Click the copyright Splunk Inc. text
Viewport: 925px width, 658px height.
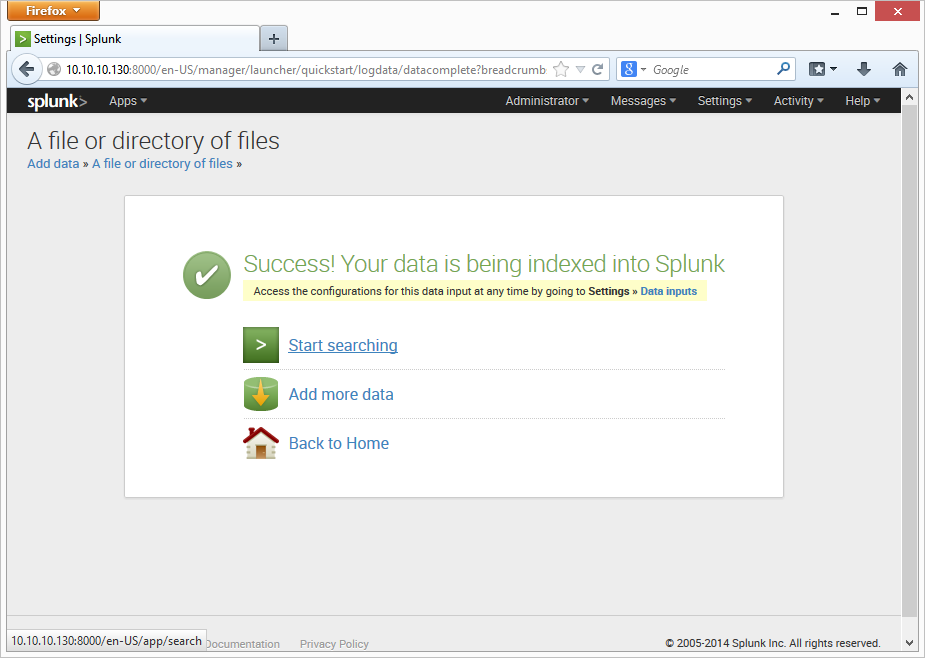[773, 643]
